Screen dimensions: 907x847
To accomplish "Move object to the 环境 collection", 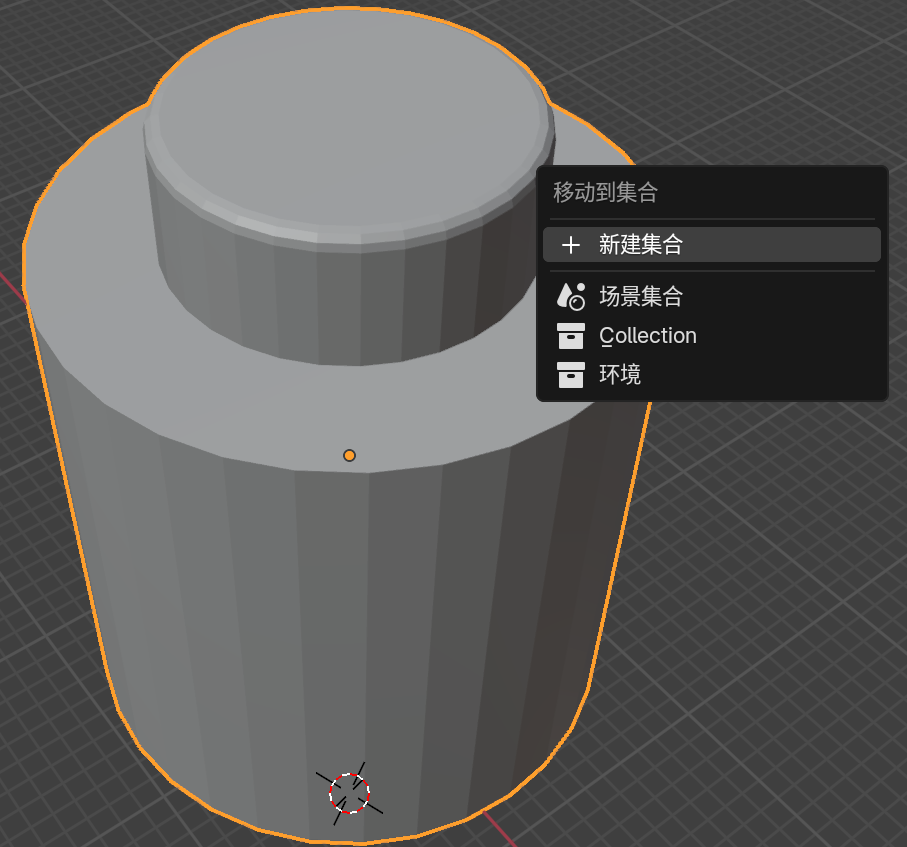I will pyautogui.click(x=711, y=374).
